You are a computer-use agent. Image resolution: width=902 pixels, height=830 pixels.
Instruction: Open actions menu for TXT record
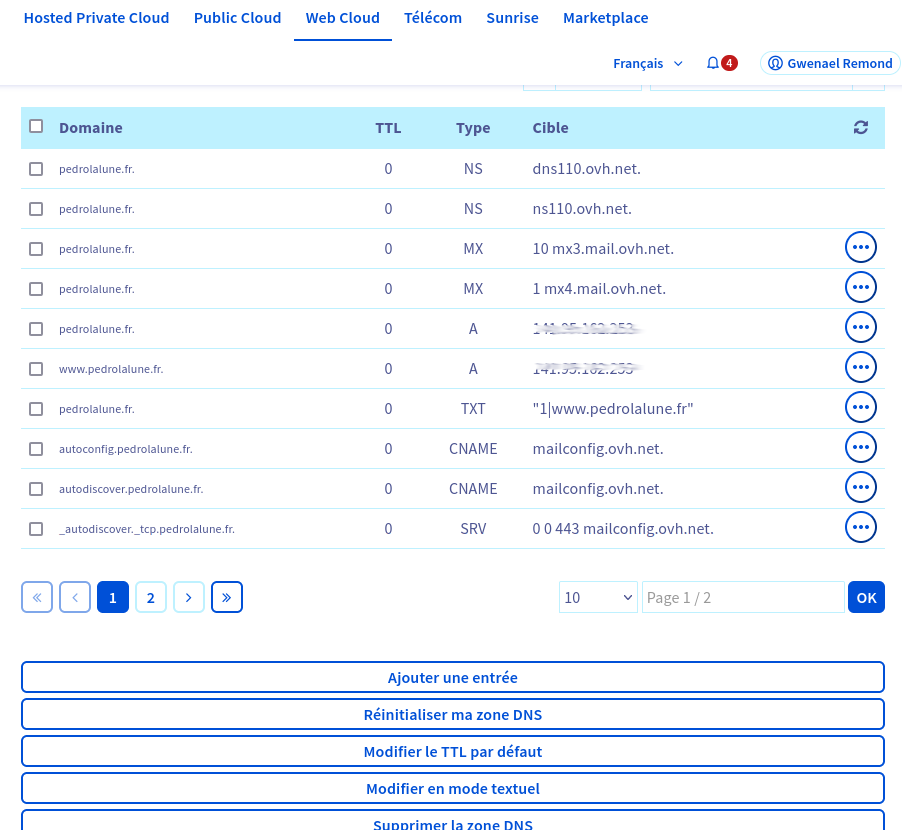[x=860, y=407]
